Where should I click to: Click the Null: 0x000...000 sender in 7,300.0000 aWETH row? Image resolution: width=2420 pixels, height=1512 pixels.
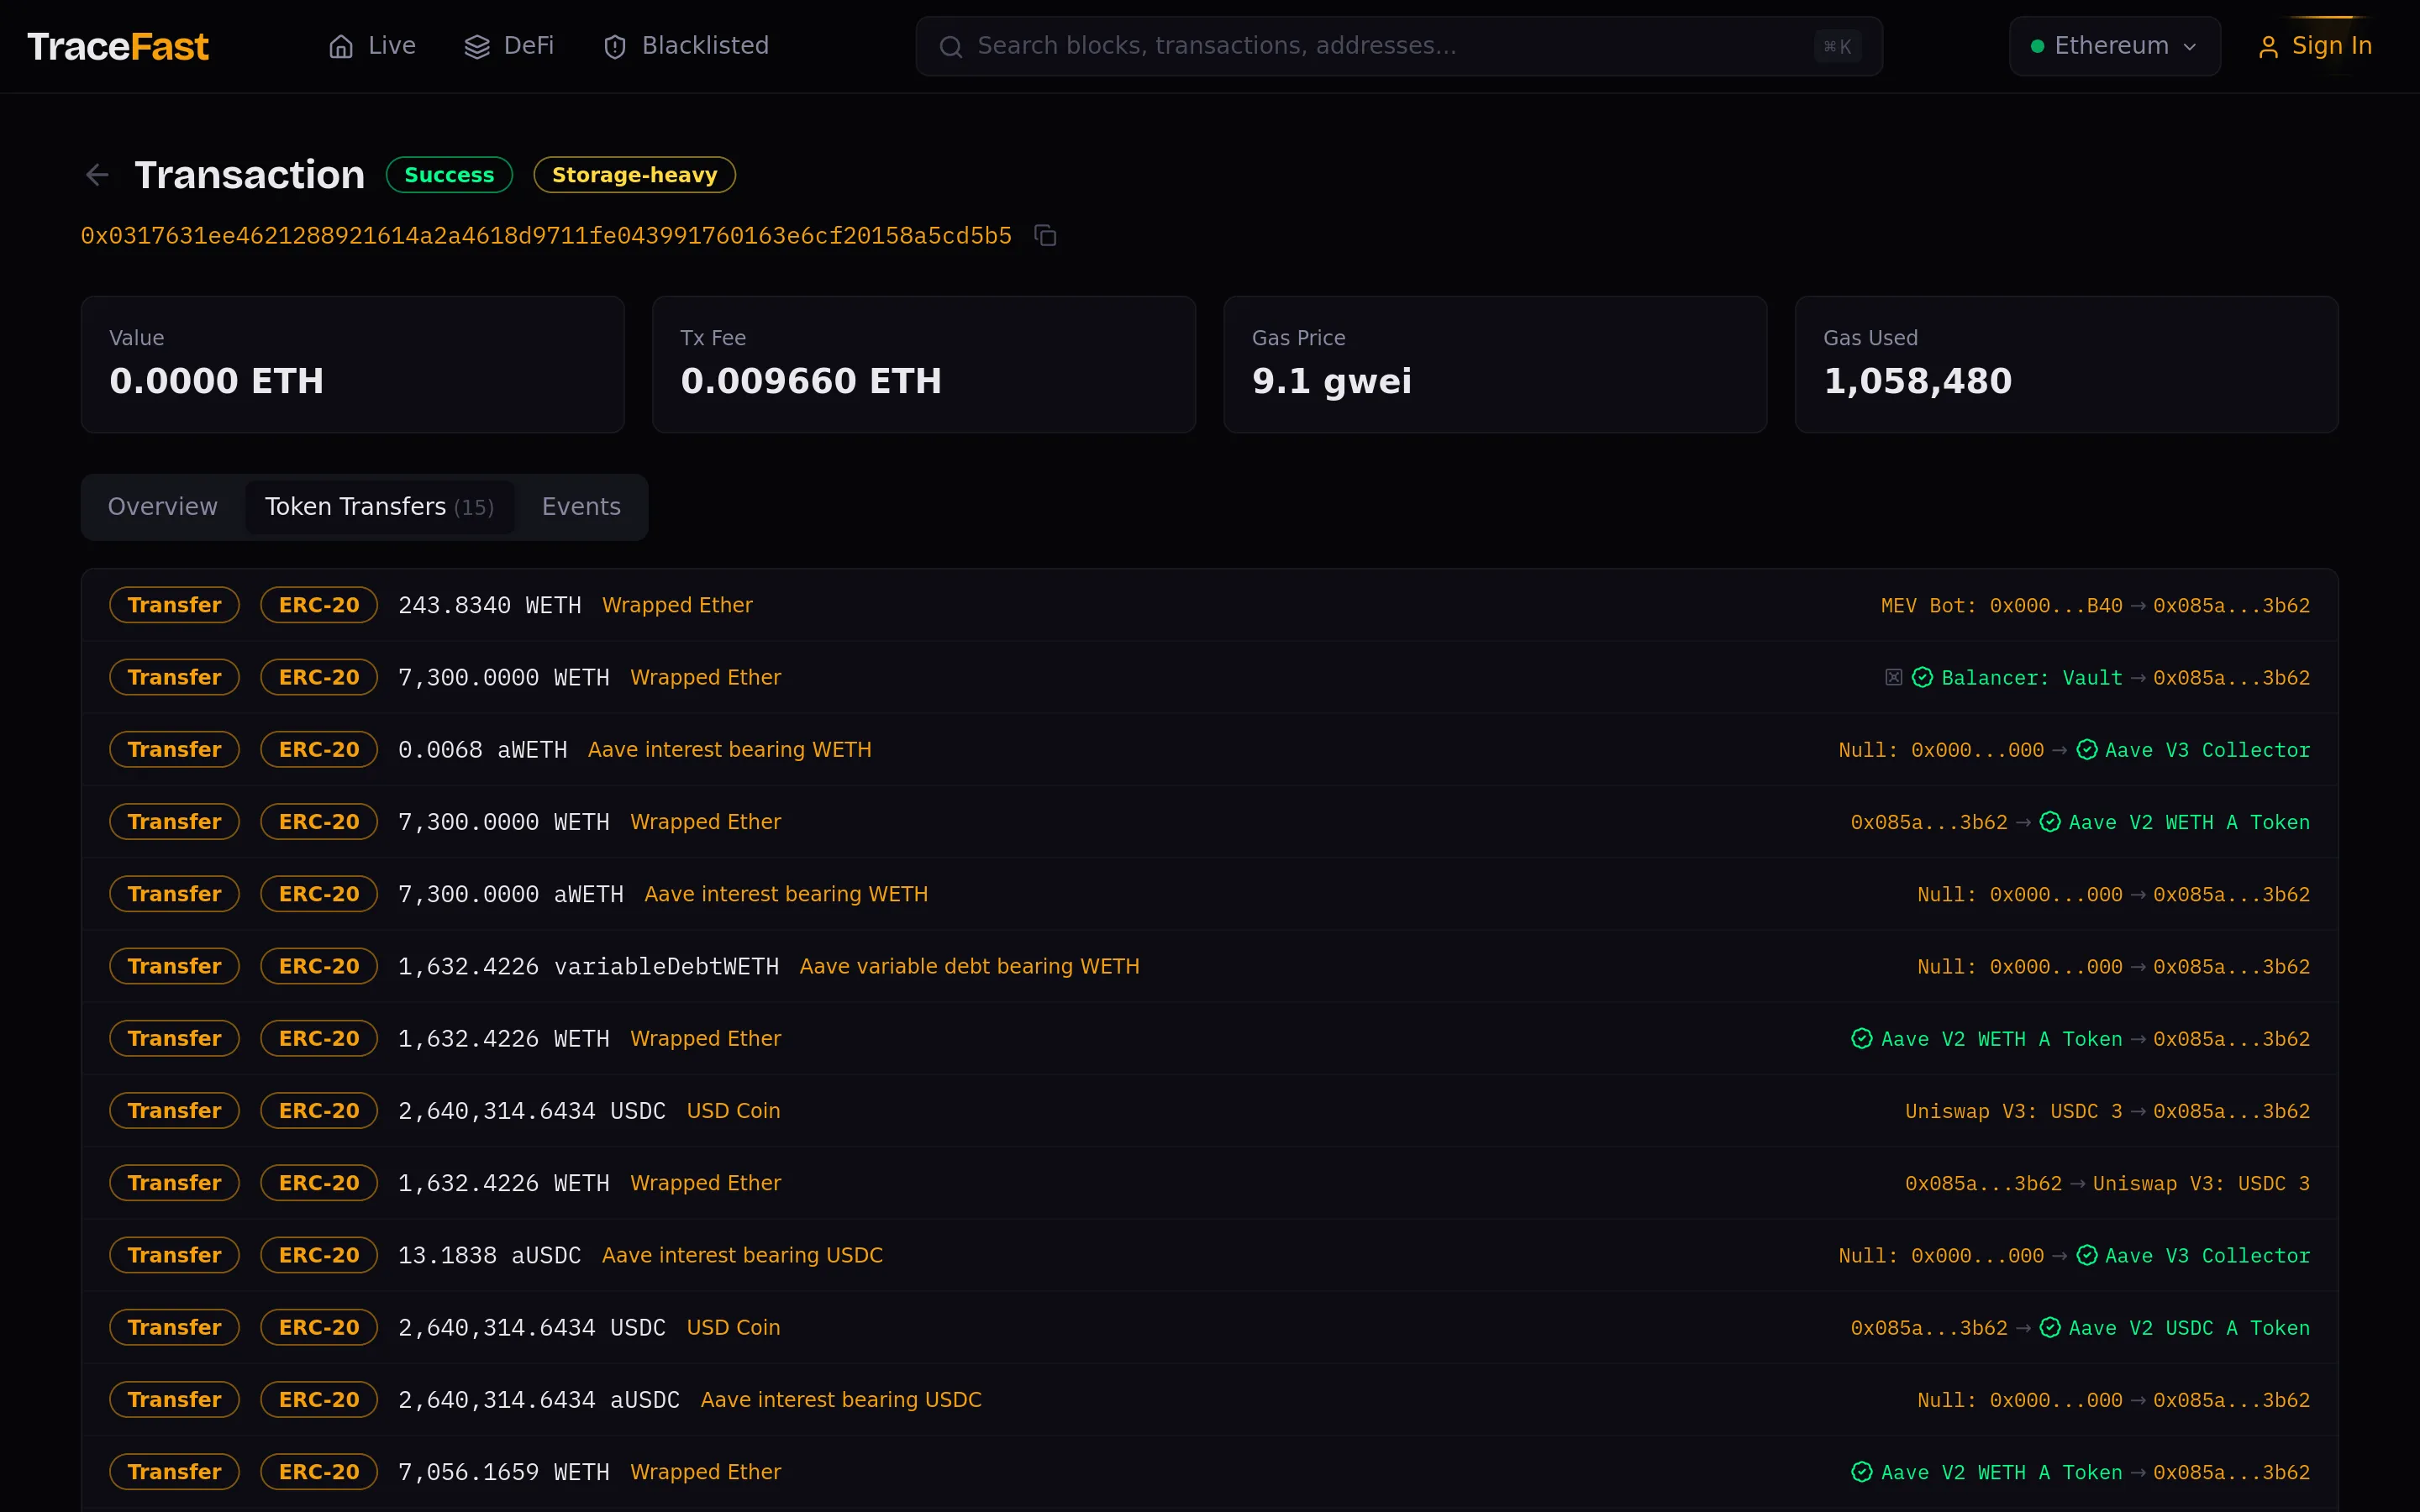tap(2019, 895)
